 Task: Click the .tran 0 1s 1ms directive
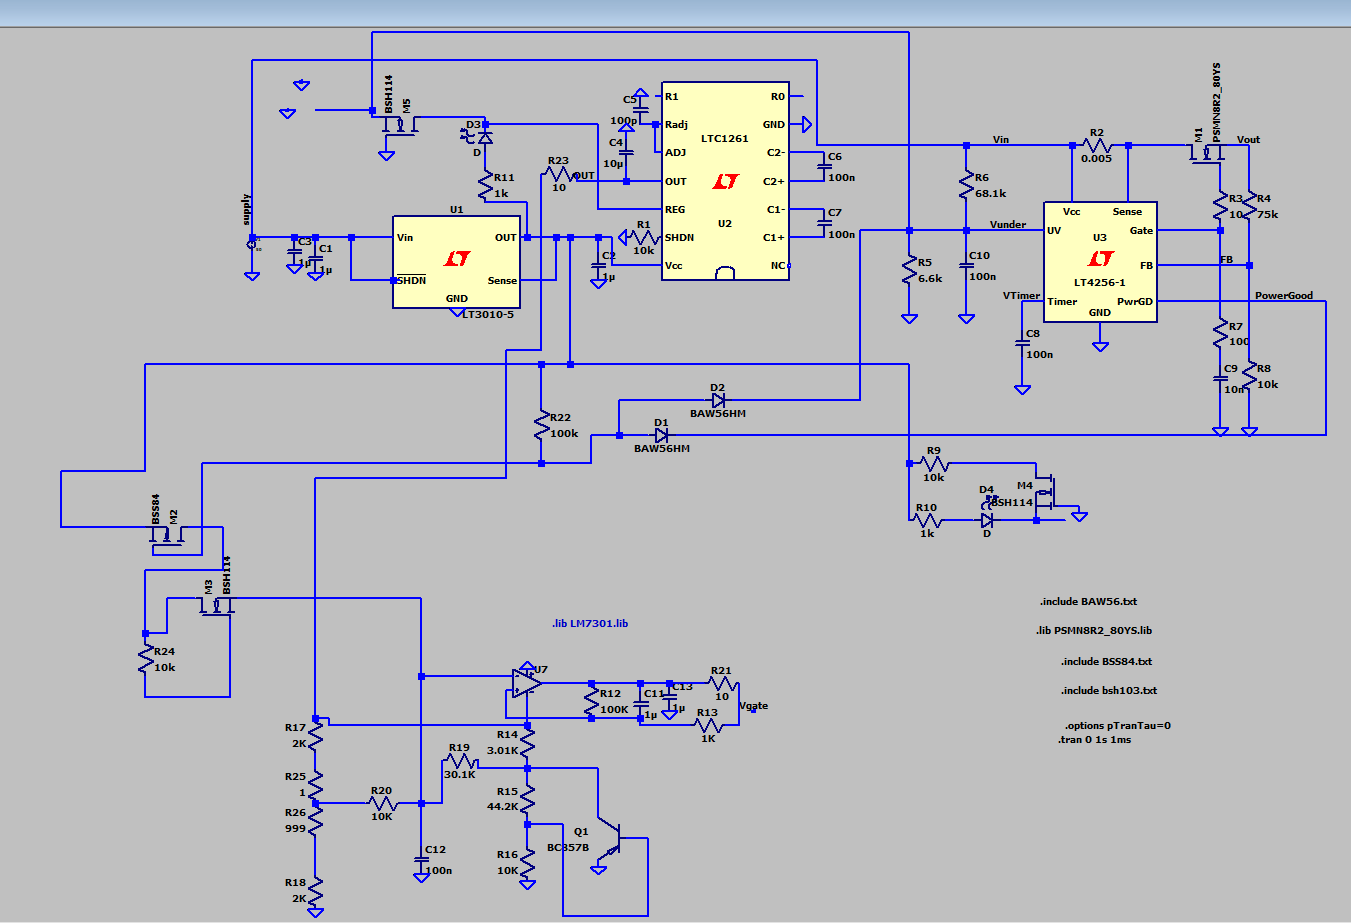coord(1094,740)
